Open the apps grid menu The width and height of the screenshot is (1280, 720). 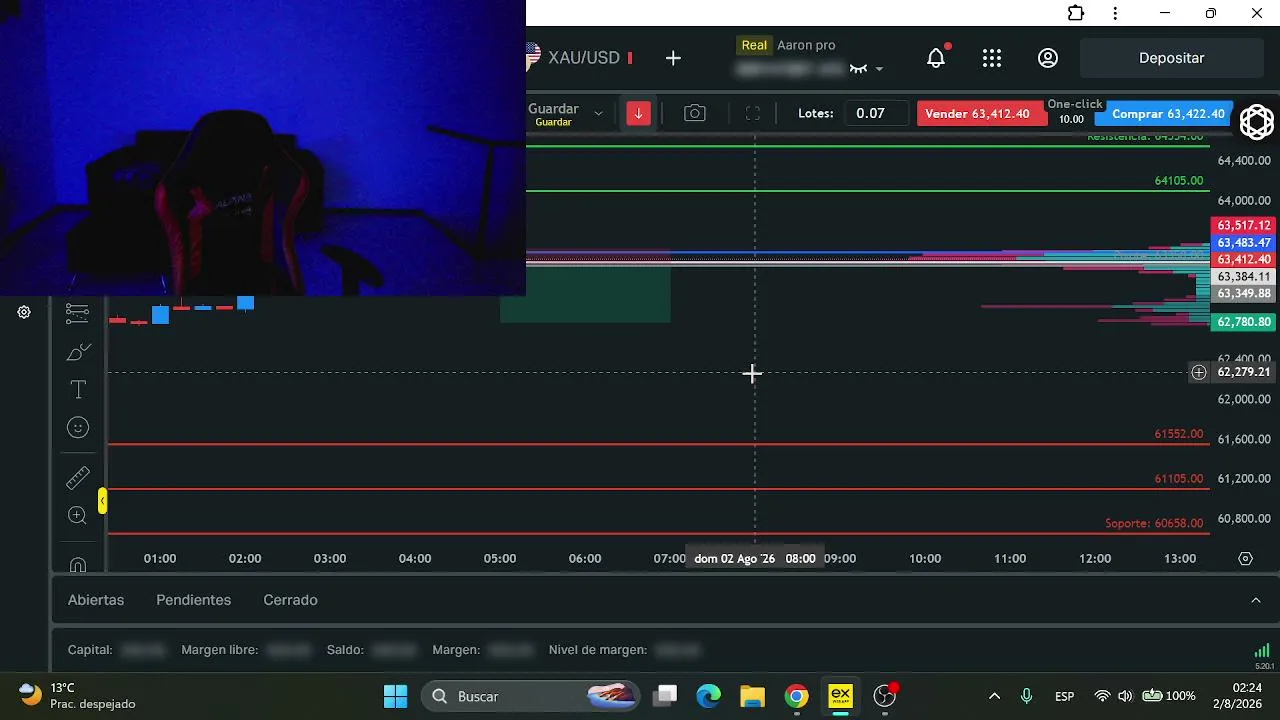pyautogui.click(x=992, y=58)
